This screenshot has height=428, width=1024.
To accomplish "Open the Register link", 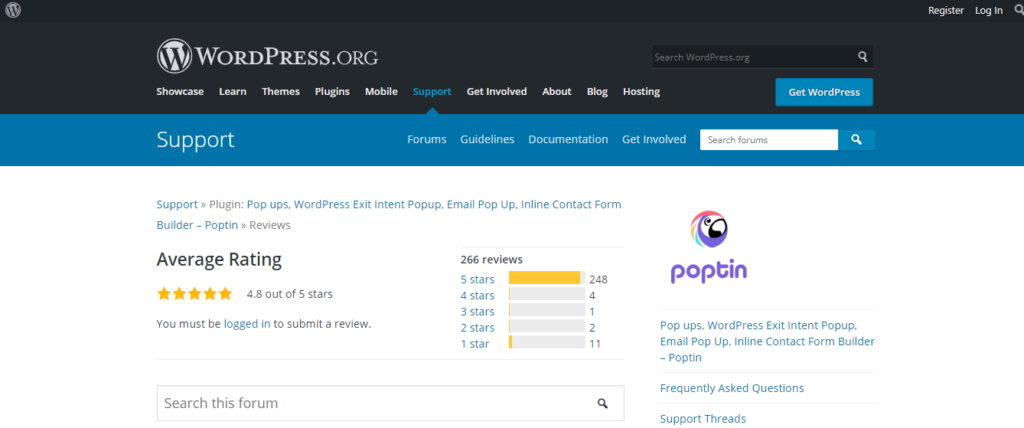I will click(x=946, y=10).
